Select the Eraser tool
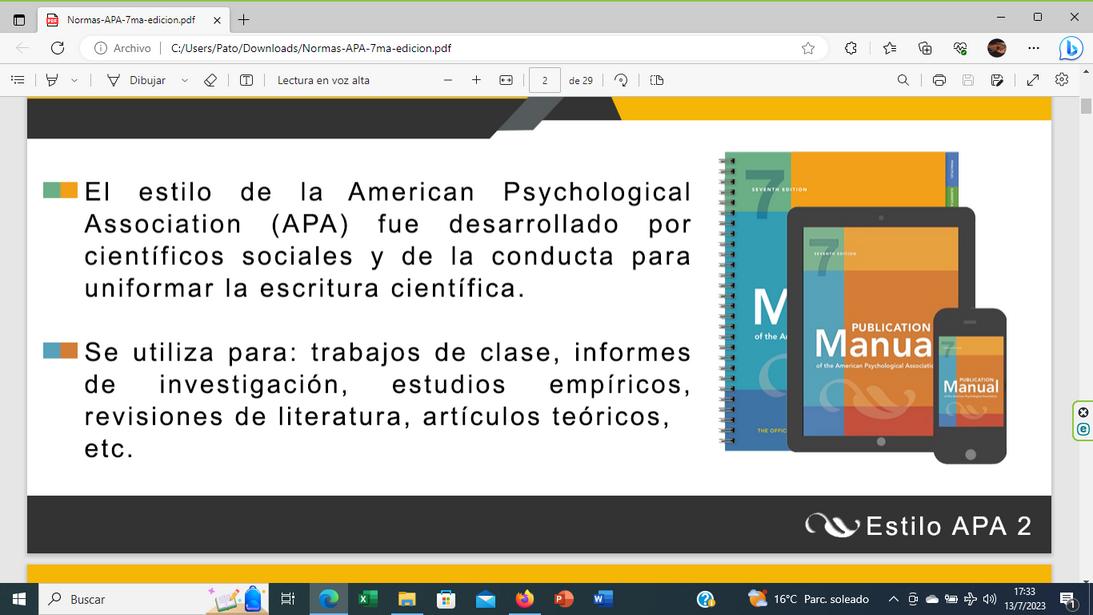 pyautogui.click(x=211, y=80)
